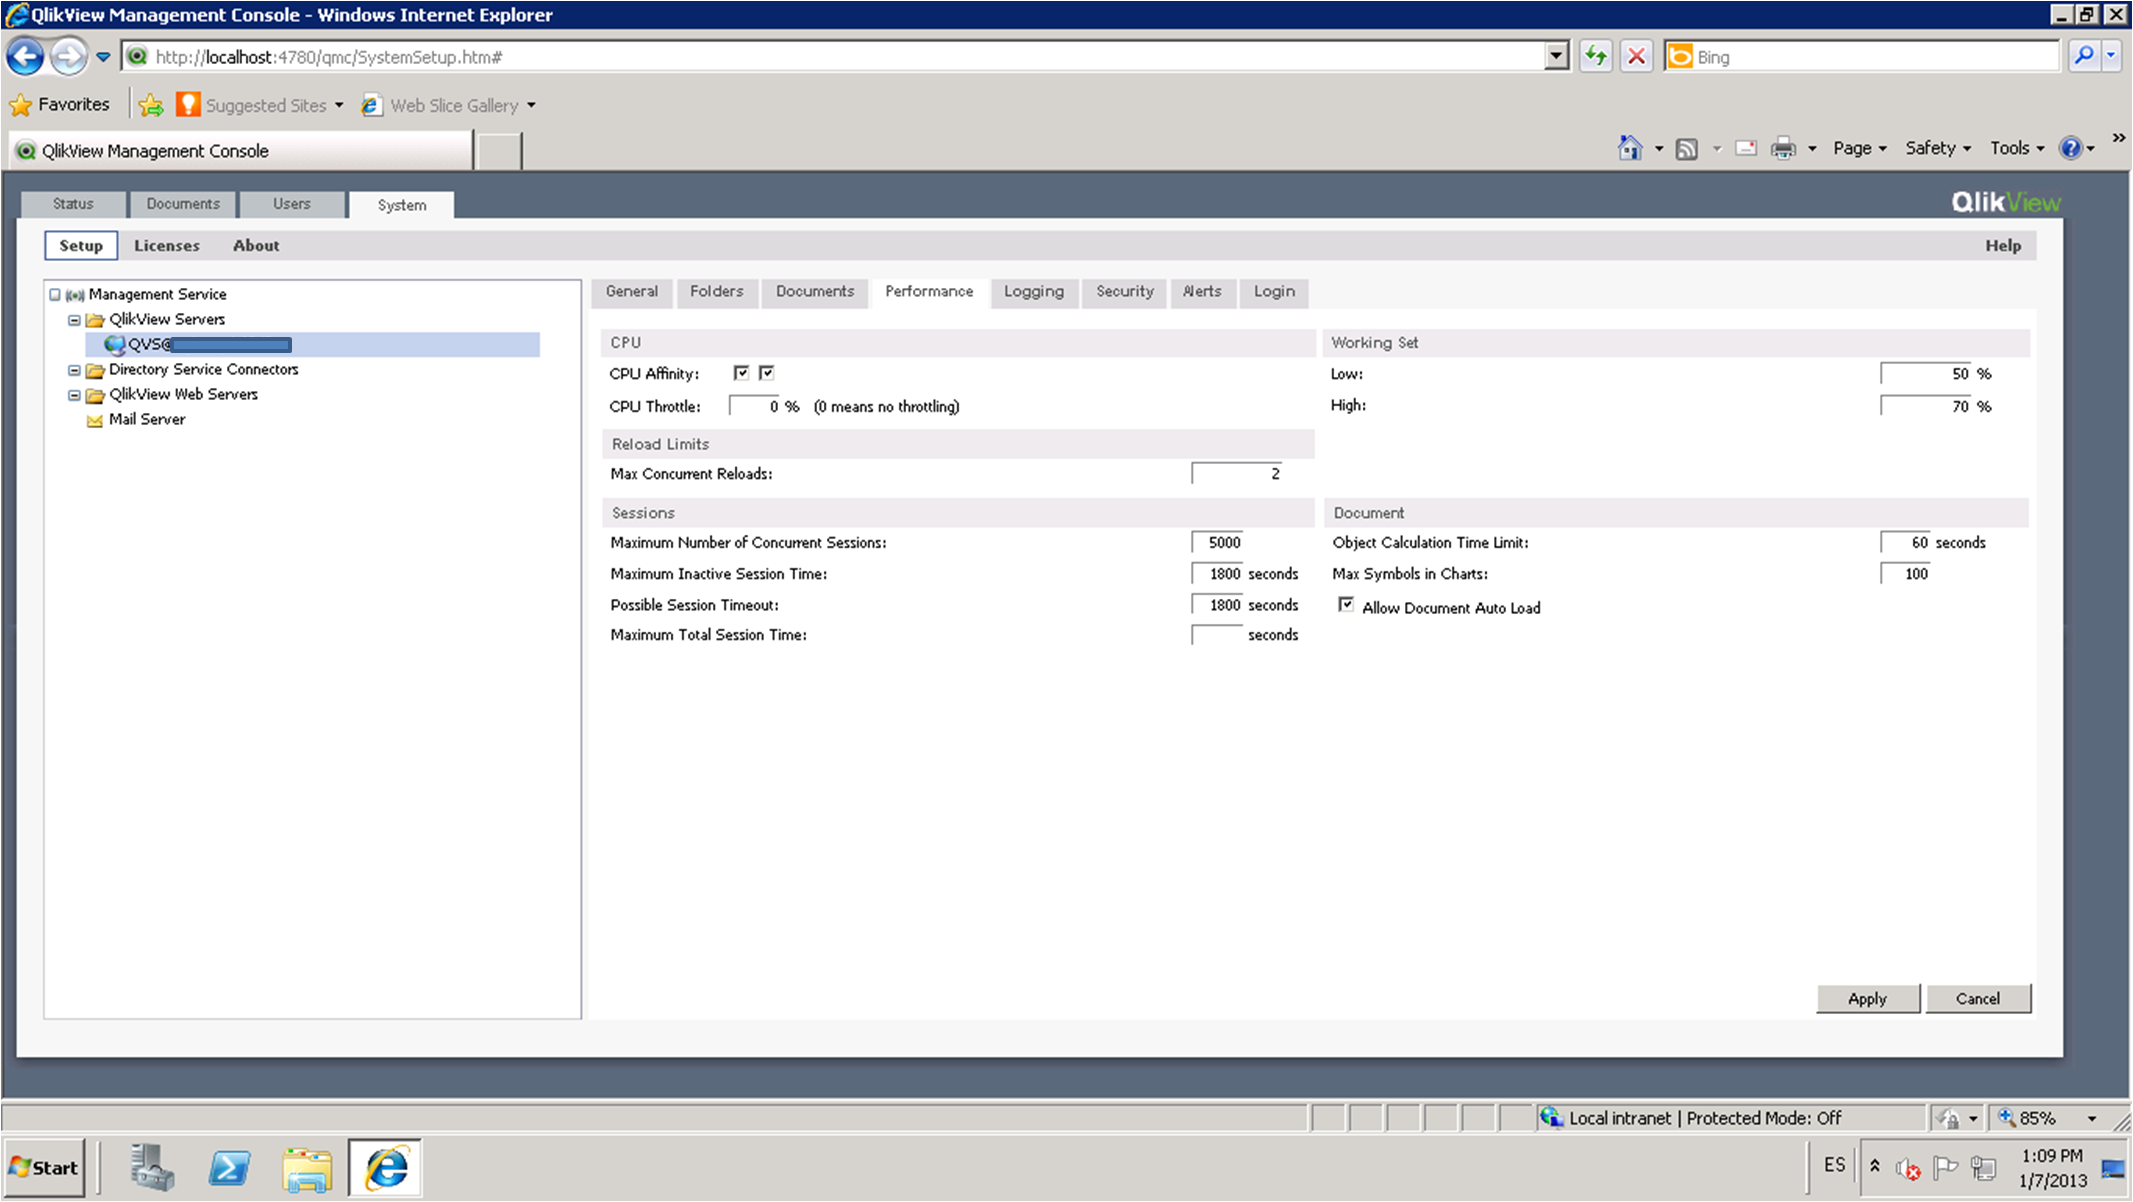Click the Working Set Low field
The image size is (2133, 1202).
pos(1926,374)
